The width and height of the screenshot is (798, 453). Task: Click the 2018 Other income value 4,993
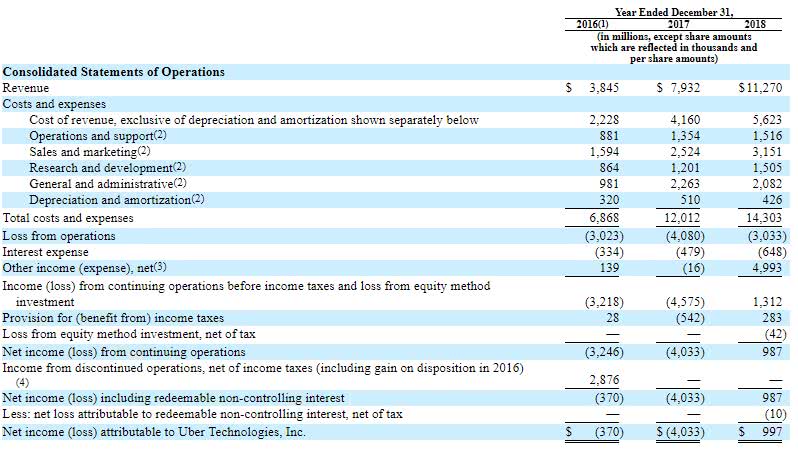tap(767, 268)
